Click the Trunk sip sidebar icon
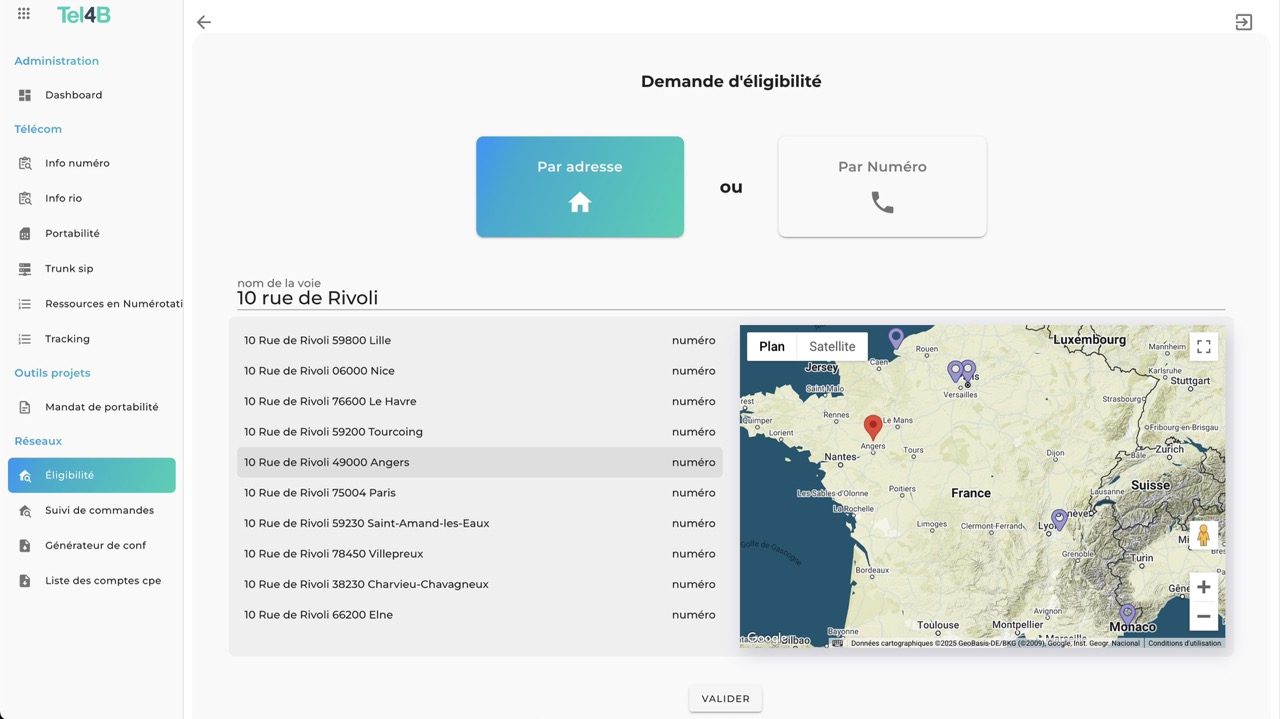The height and width of the screenshot is (719, 1280). 25,269
